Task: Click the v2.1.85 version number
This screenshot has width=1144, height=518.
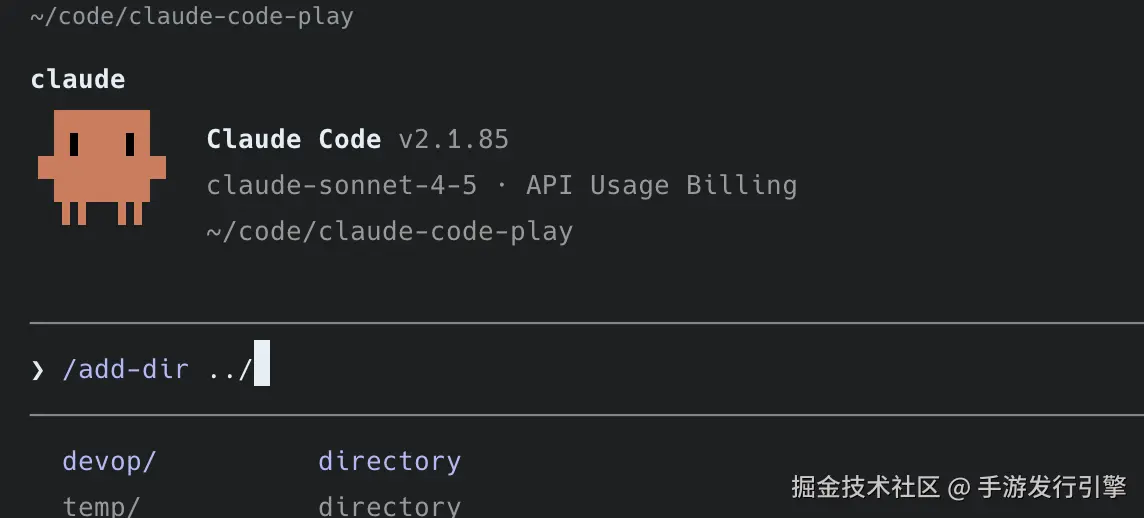Action: coord(453,139)
